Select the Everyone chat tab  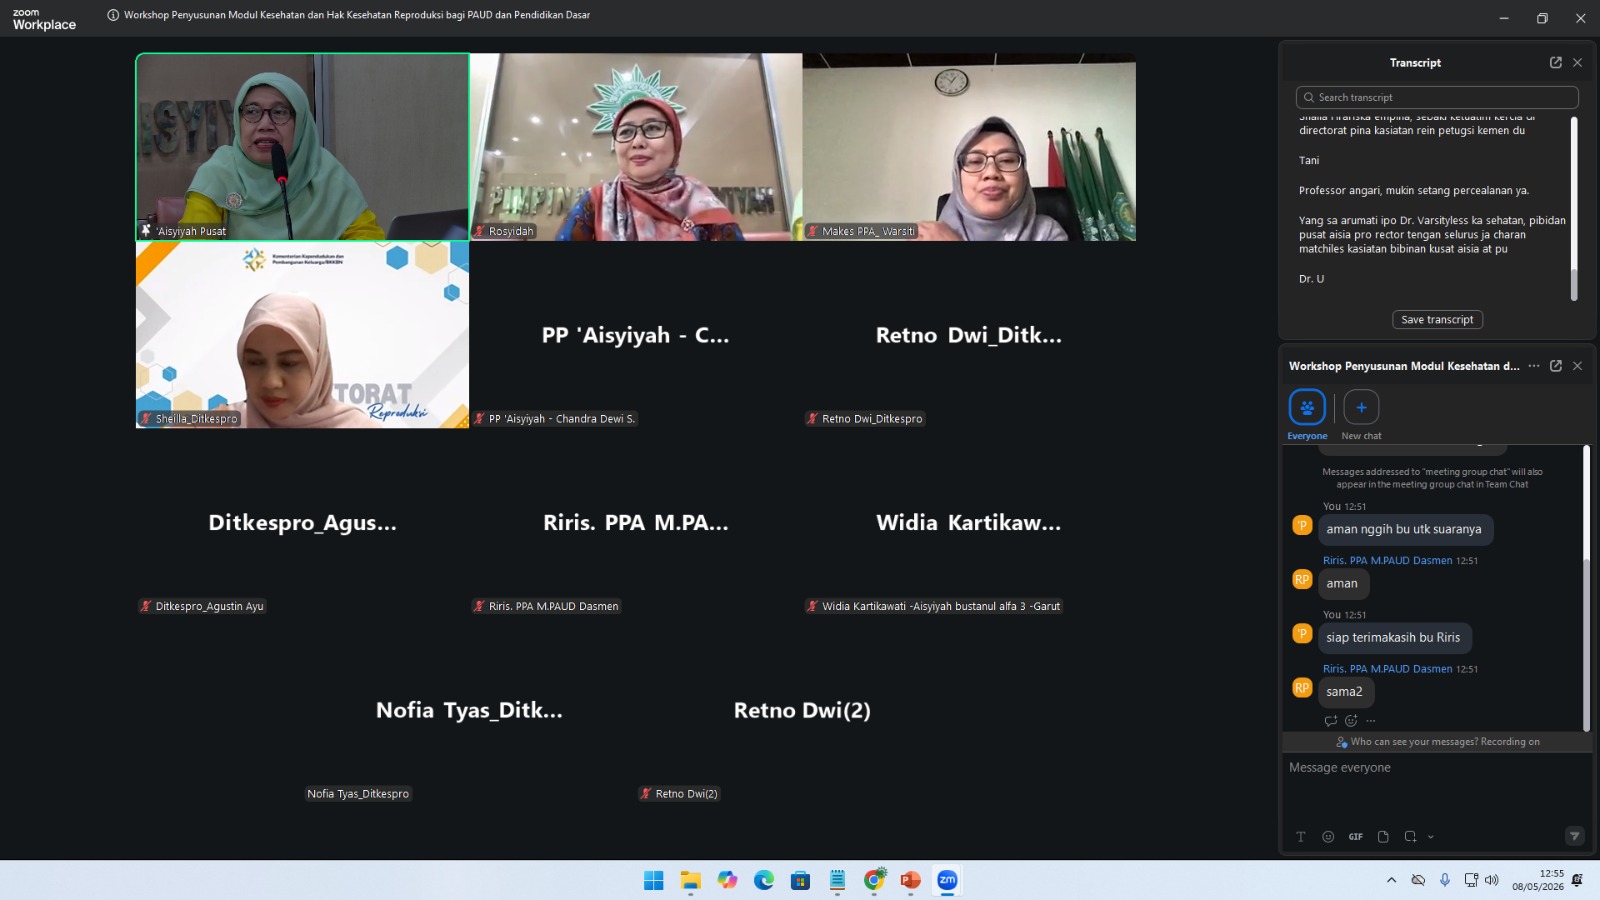[1307, 414]
